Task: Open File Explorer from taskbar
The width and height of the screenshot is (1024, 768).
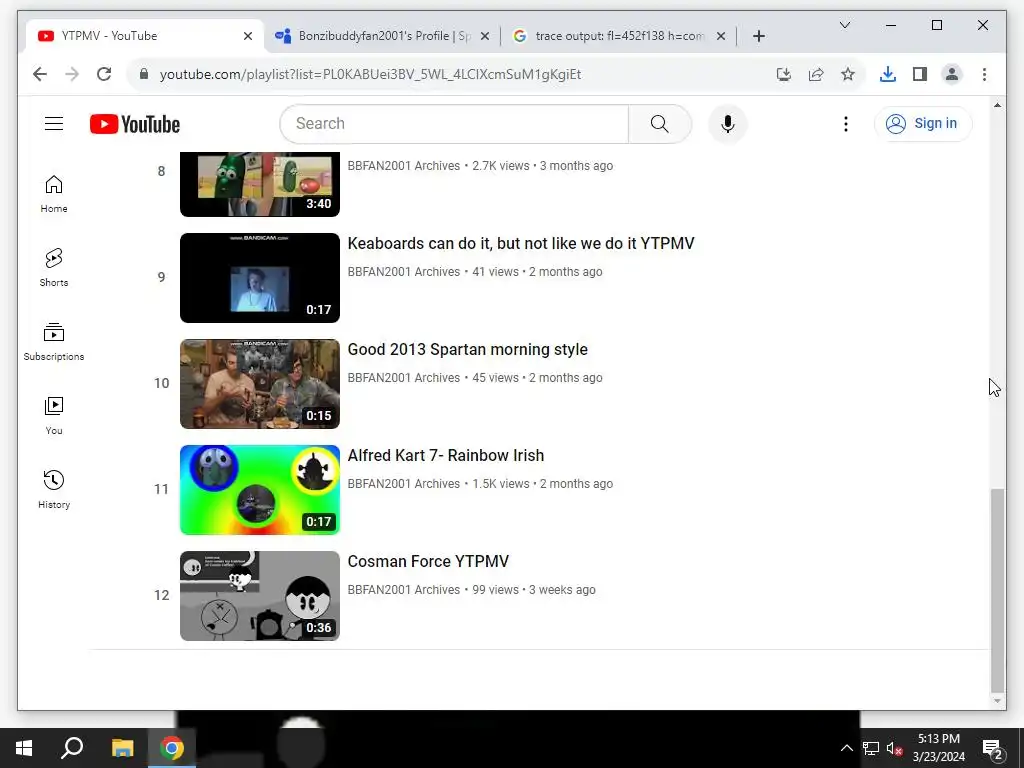Action: (122, 748)
